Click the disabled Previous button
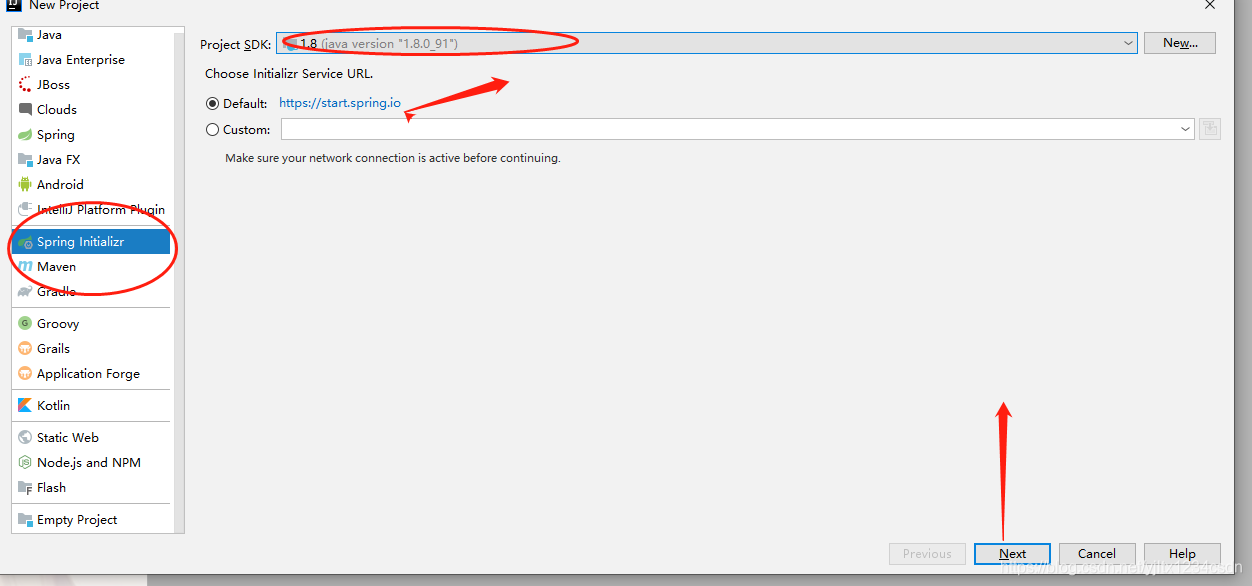The height and width of the screenshot is (586, 1252). point(927,554)
